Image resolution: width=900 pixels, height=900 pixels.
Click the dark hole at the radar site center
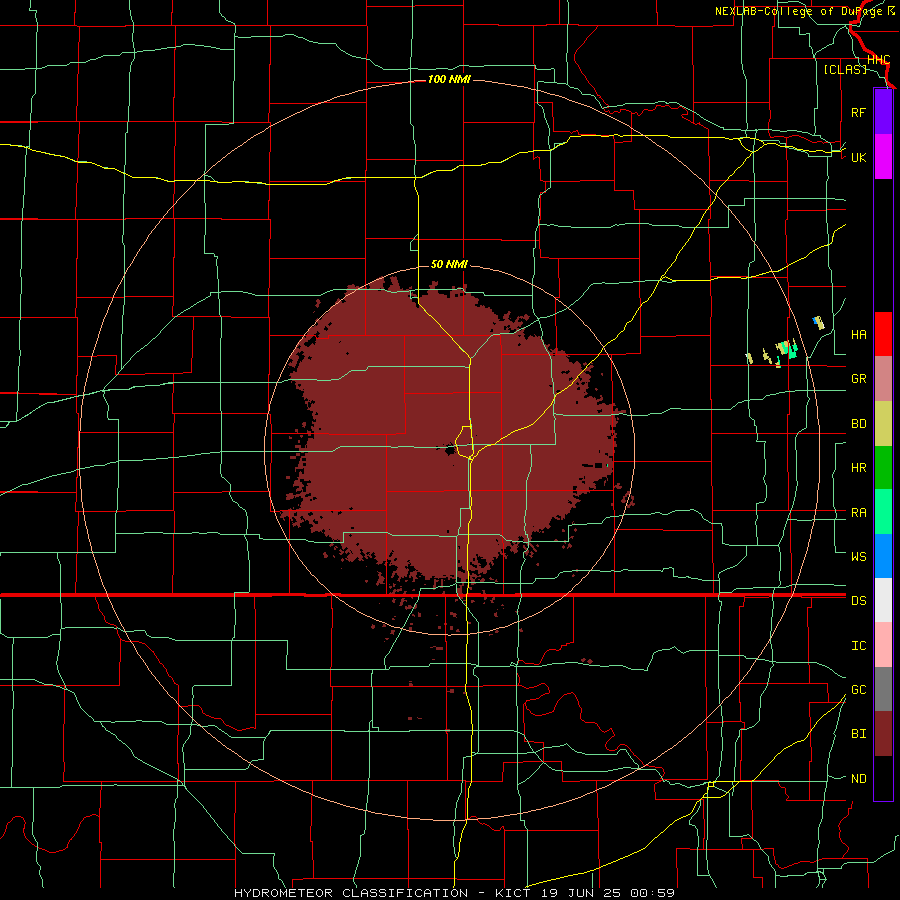coord(450,450)
